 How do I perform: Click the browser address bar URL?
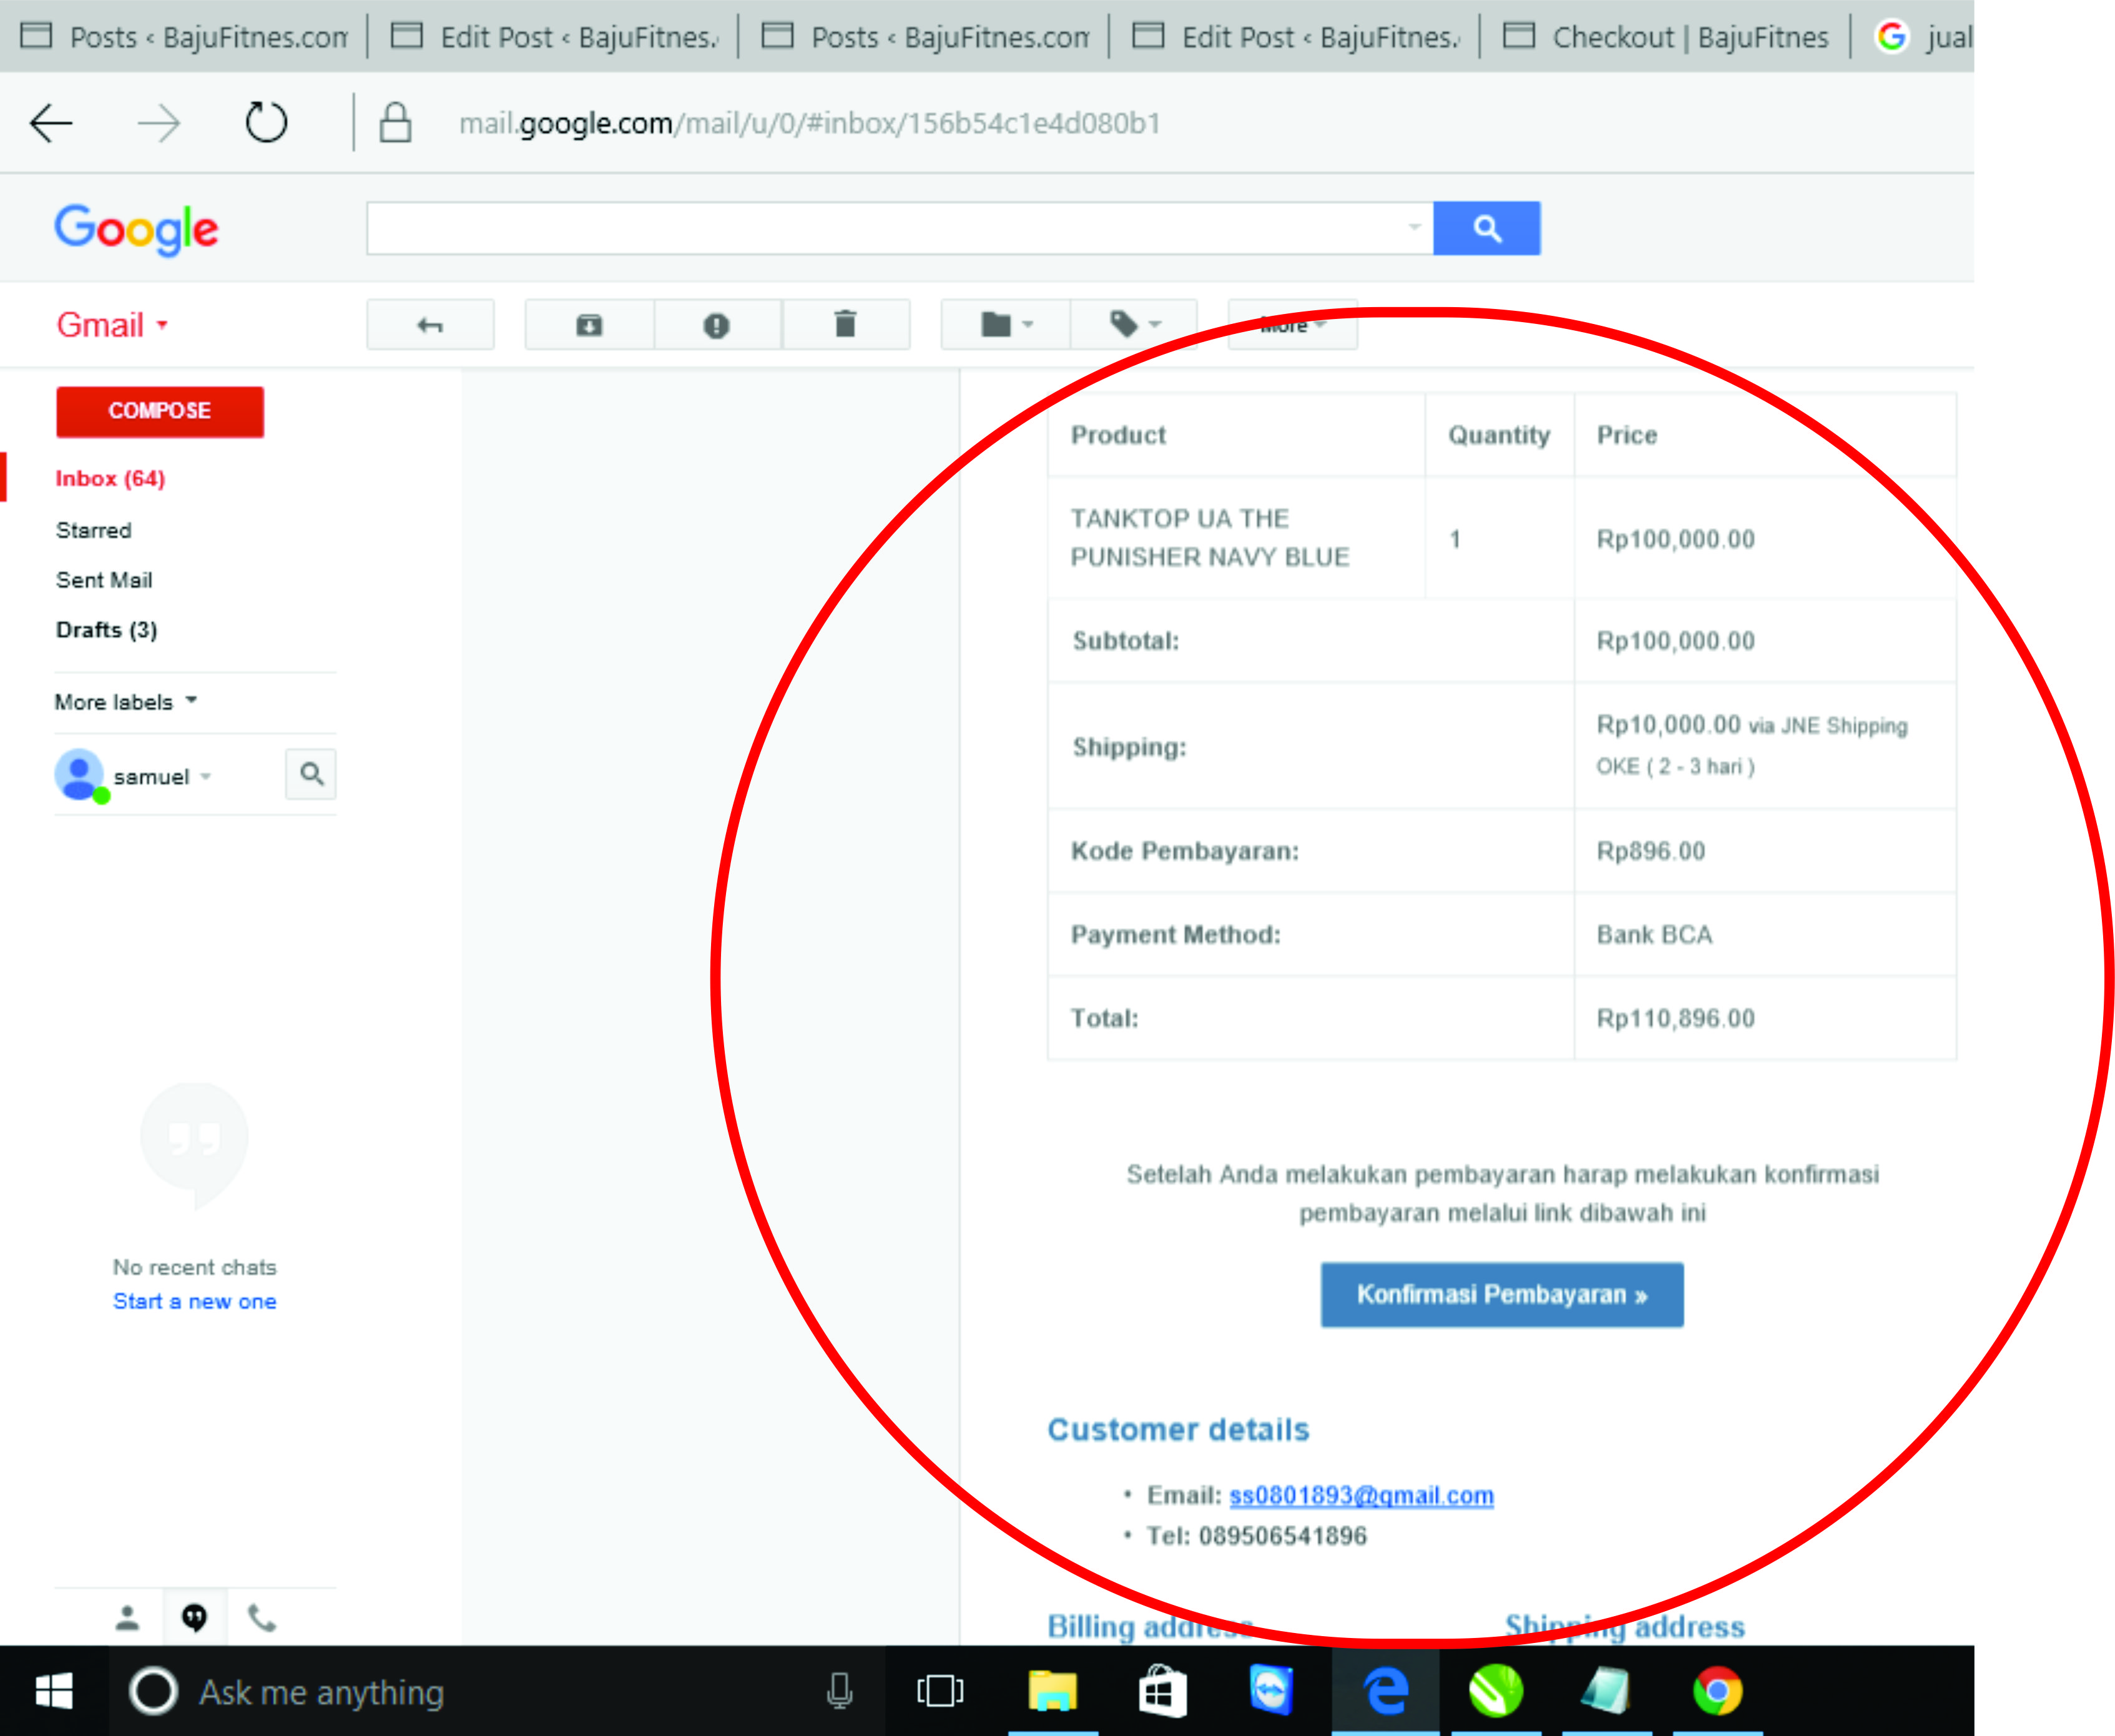[x=809, y=123]
